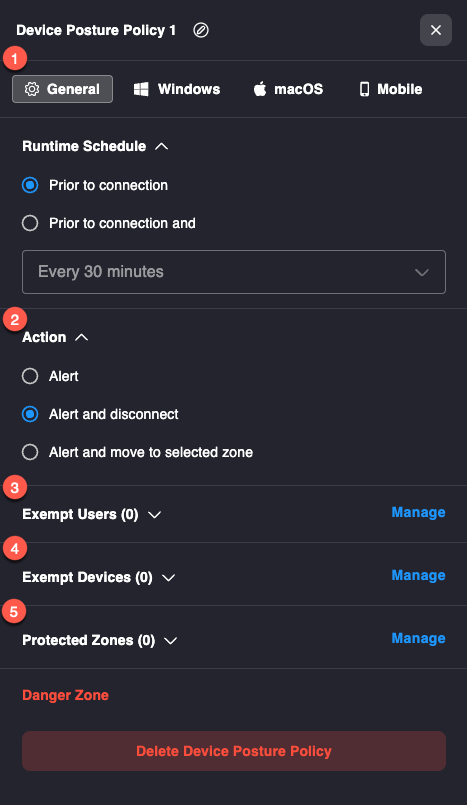Click the gear icon in General tab
467x805 pixels.
32,89
